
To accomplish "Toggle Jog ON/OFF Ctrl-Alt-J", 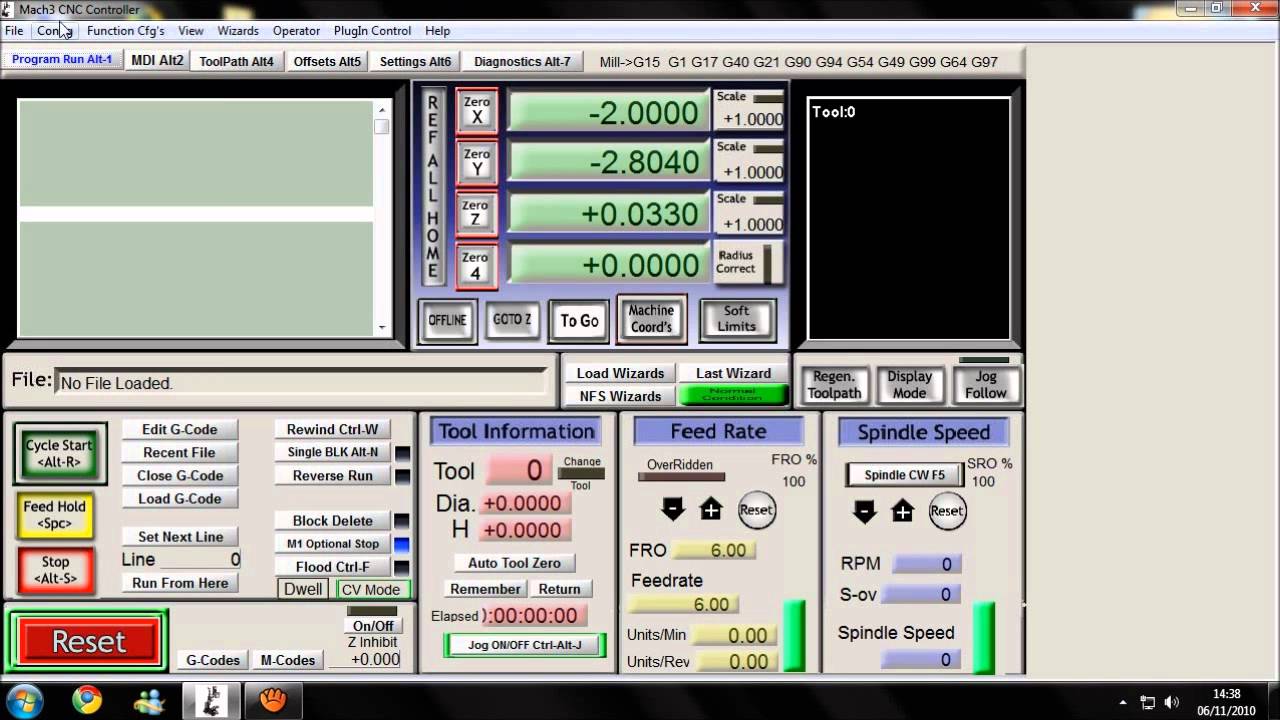I will coord(525,645).
